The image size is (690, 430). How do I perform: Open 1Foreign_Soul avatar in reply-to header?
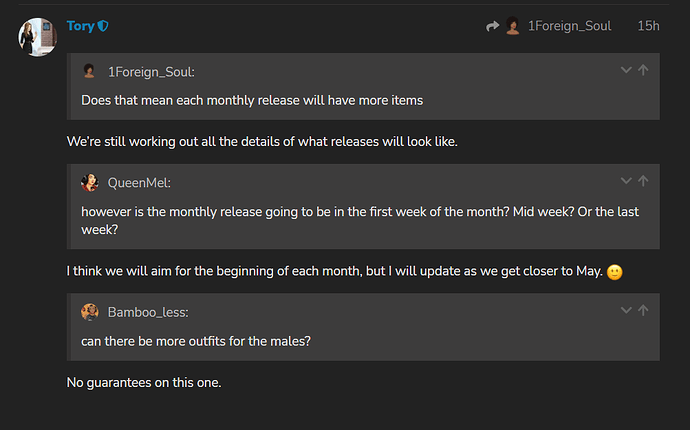click(513, 26)
